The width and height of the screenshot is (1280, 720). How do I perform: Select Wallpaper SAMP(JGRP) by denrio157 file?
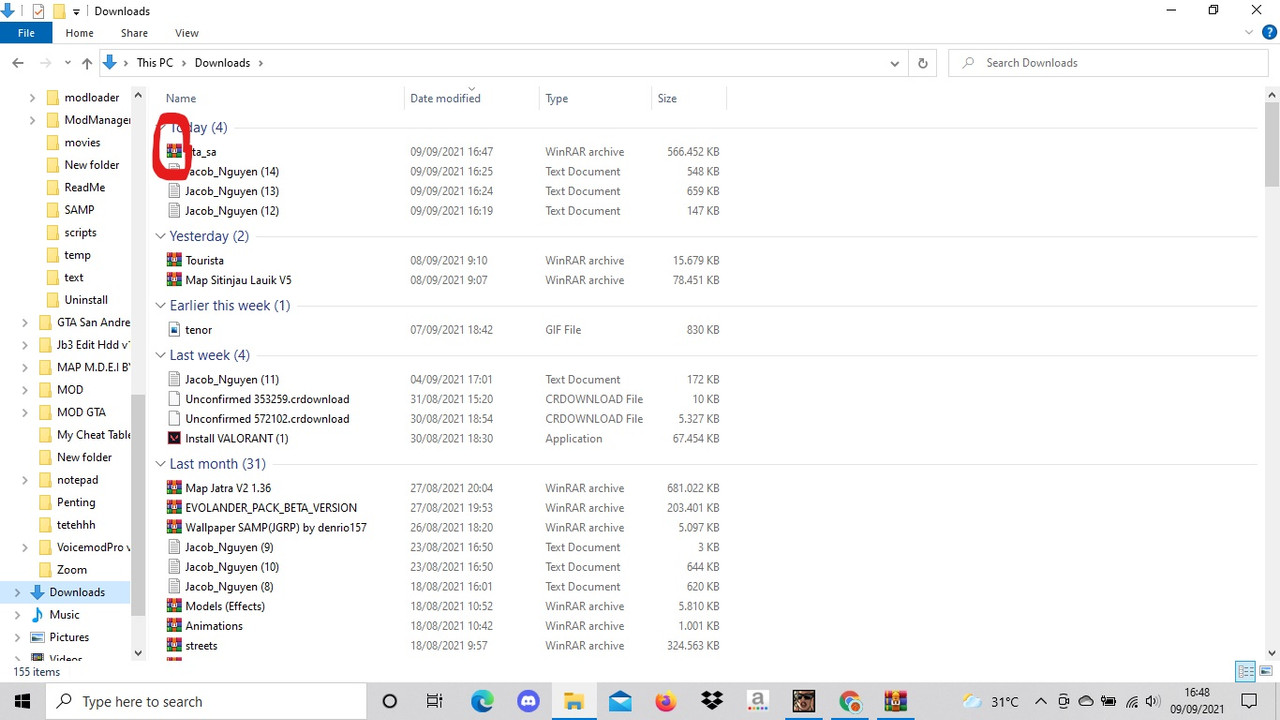pyautogui.click(x=276, y=527)
